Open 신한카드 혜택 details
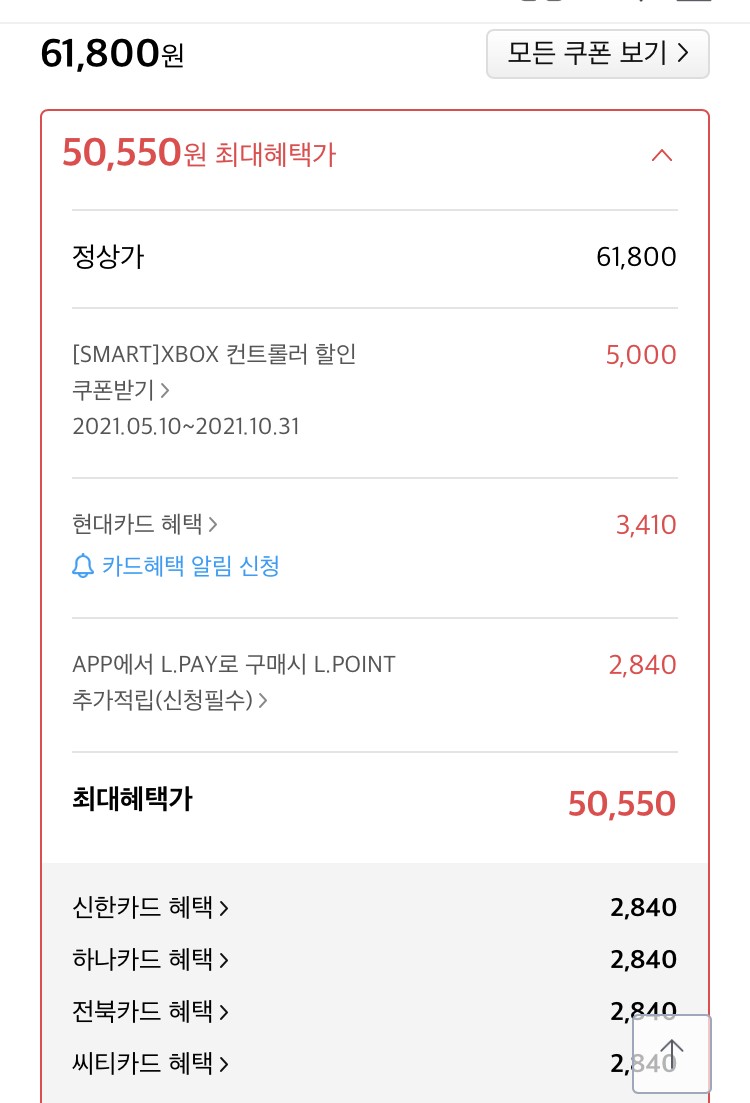750x1103 pixels. click(x=151, y=907)
